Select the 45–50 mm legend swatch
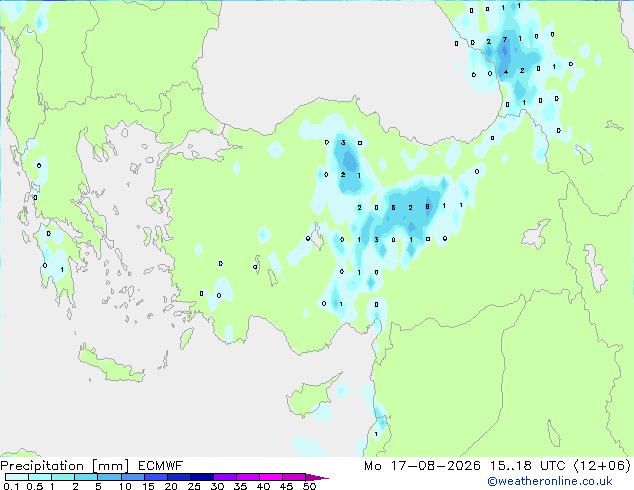This screenshot has width=634, height=490. pyautogui.click(x=294, y=477)
